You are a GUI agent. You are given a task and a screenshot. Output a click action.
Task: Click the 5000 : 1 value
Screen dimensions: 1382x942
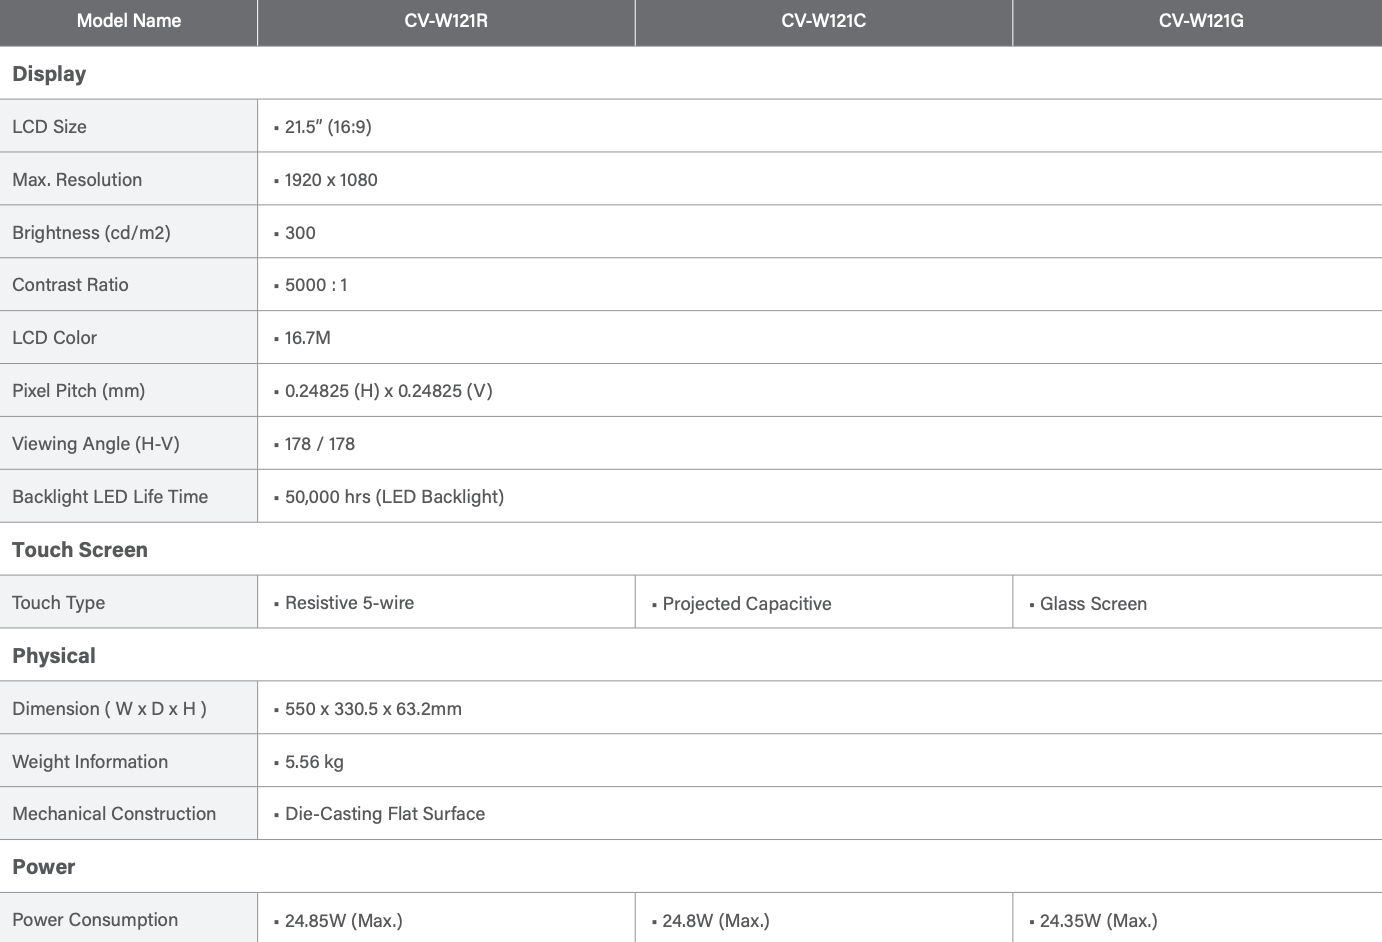pyautogui.click(x=316, y=285)
